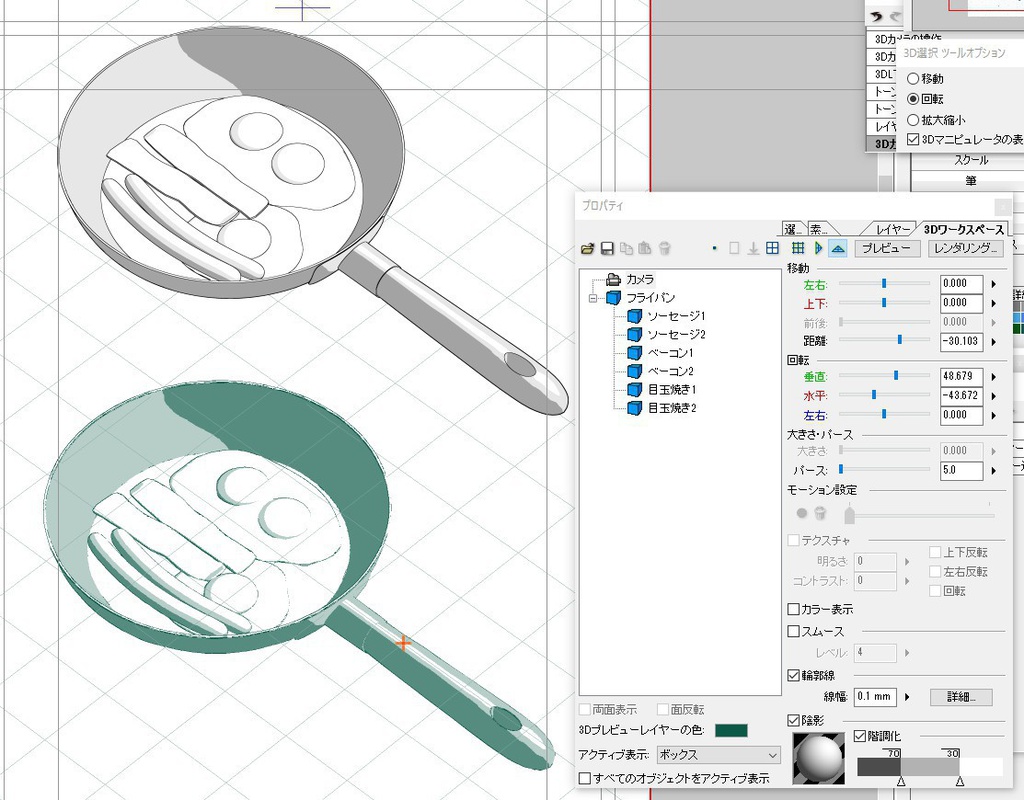
Task: Click the shading sphere light preview
Action: click(x=818, y=758)
